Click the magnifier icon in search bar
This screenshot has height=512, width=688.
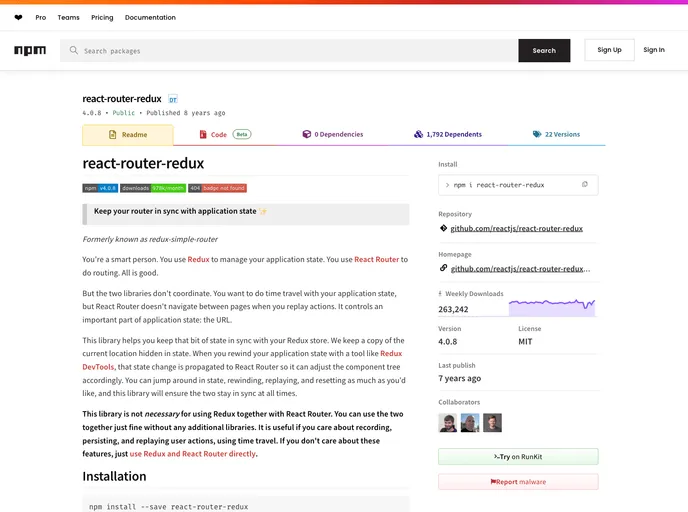(x=74, y=50)
